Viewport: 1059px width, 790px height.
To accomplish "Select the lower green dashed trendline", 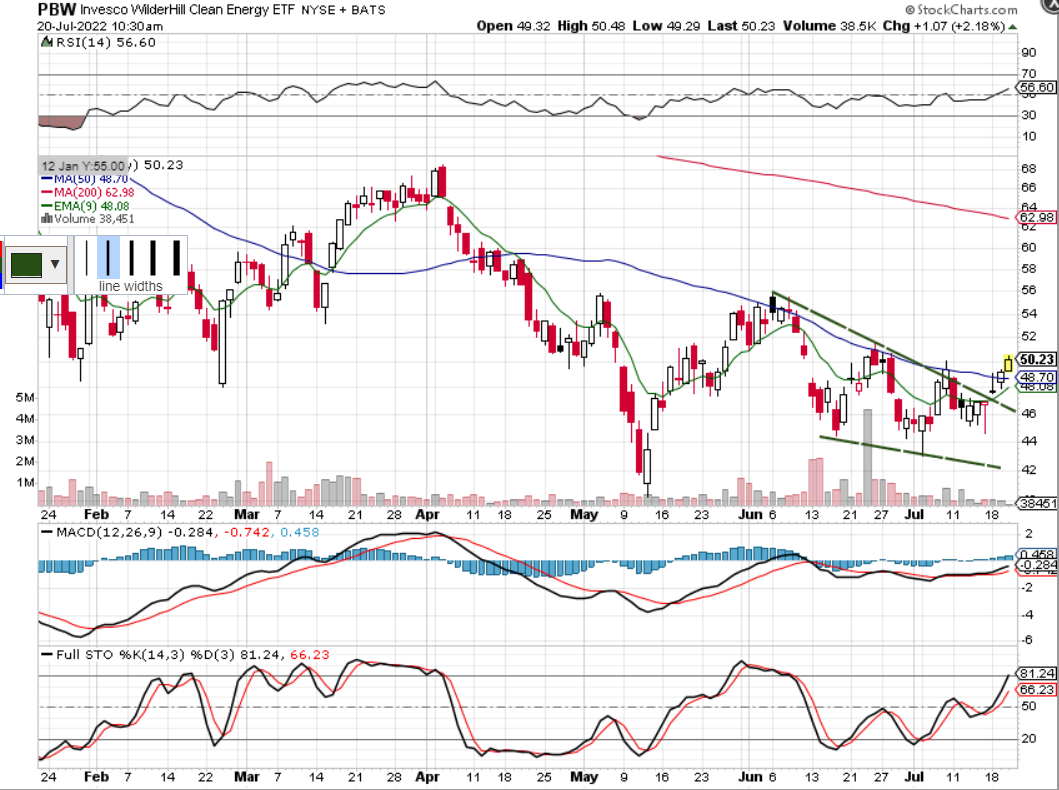I will click(x=909, y=452).
